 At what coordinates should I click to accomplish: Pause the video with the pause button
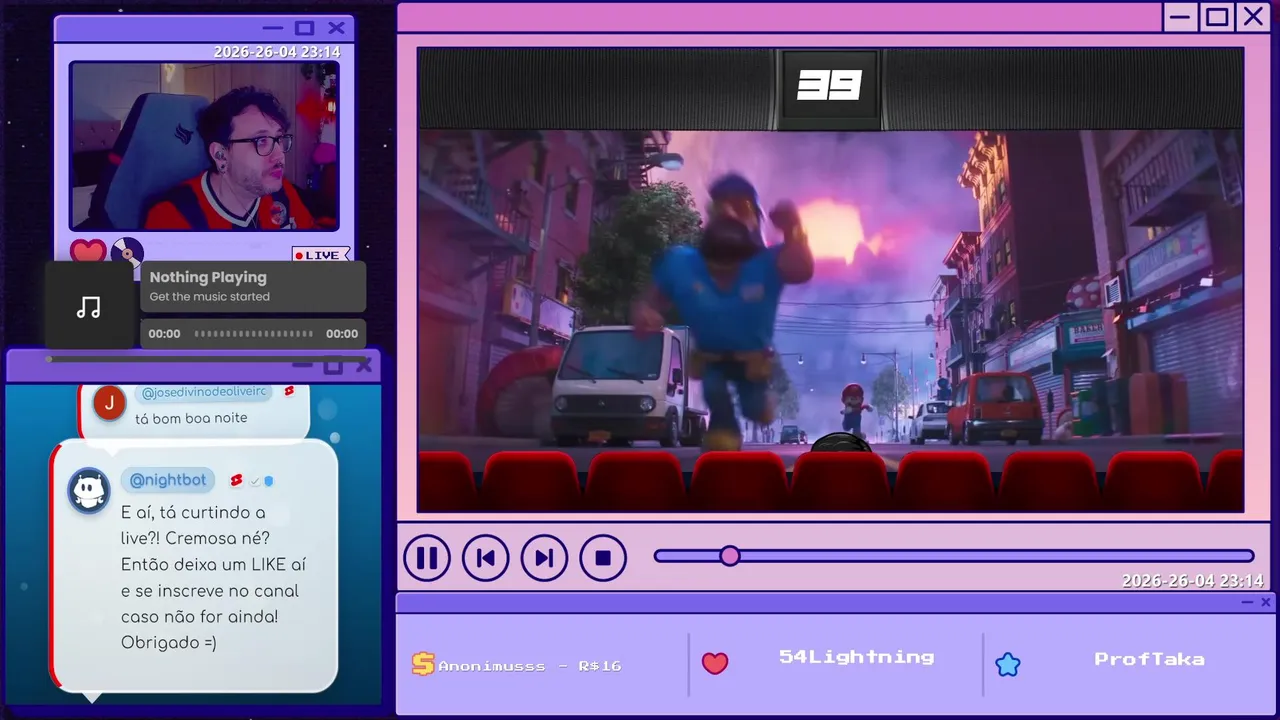(427, 558)
